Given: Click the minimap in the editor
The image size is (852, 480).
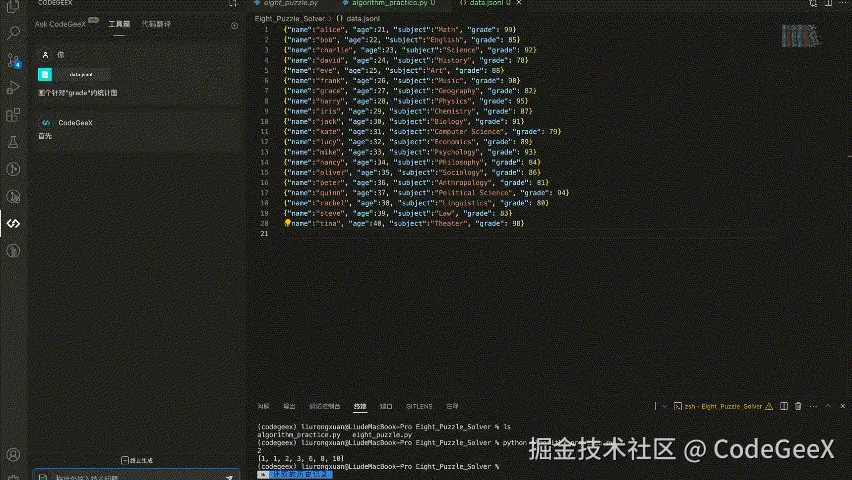Looking at the screenshot, I should tap(800, 36).
